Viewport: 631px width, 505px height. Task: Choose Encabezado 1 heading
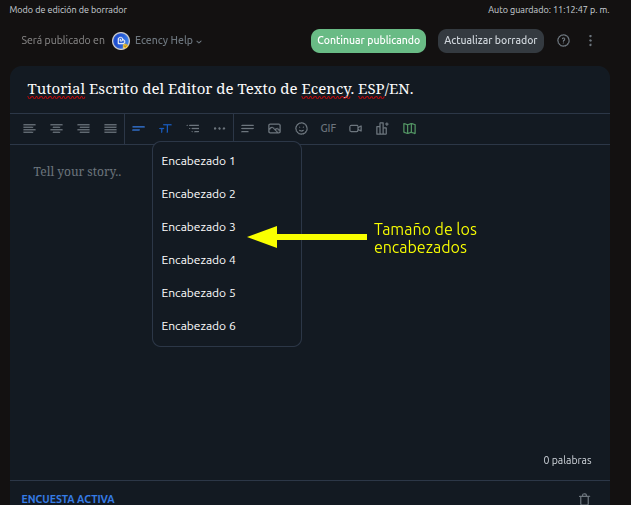[x=227, y=161]
